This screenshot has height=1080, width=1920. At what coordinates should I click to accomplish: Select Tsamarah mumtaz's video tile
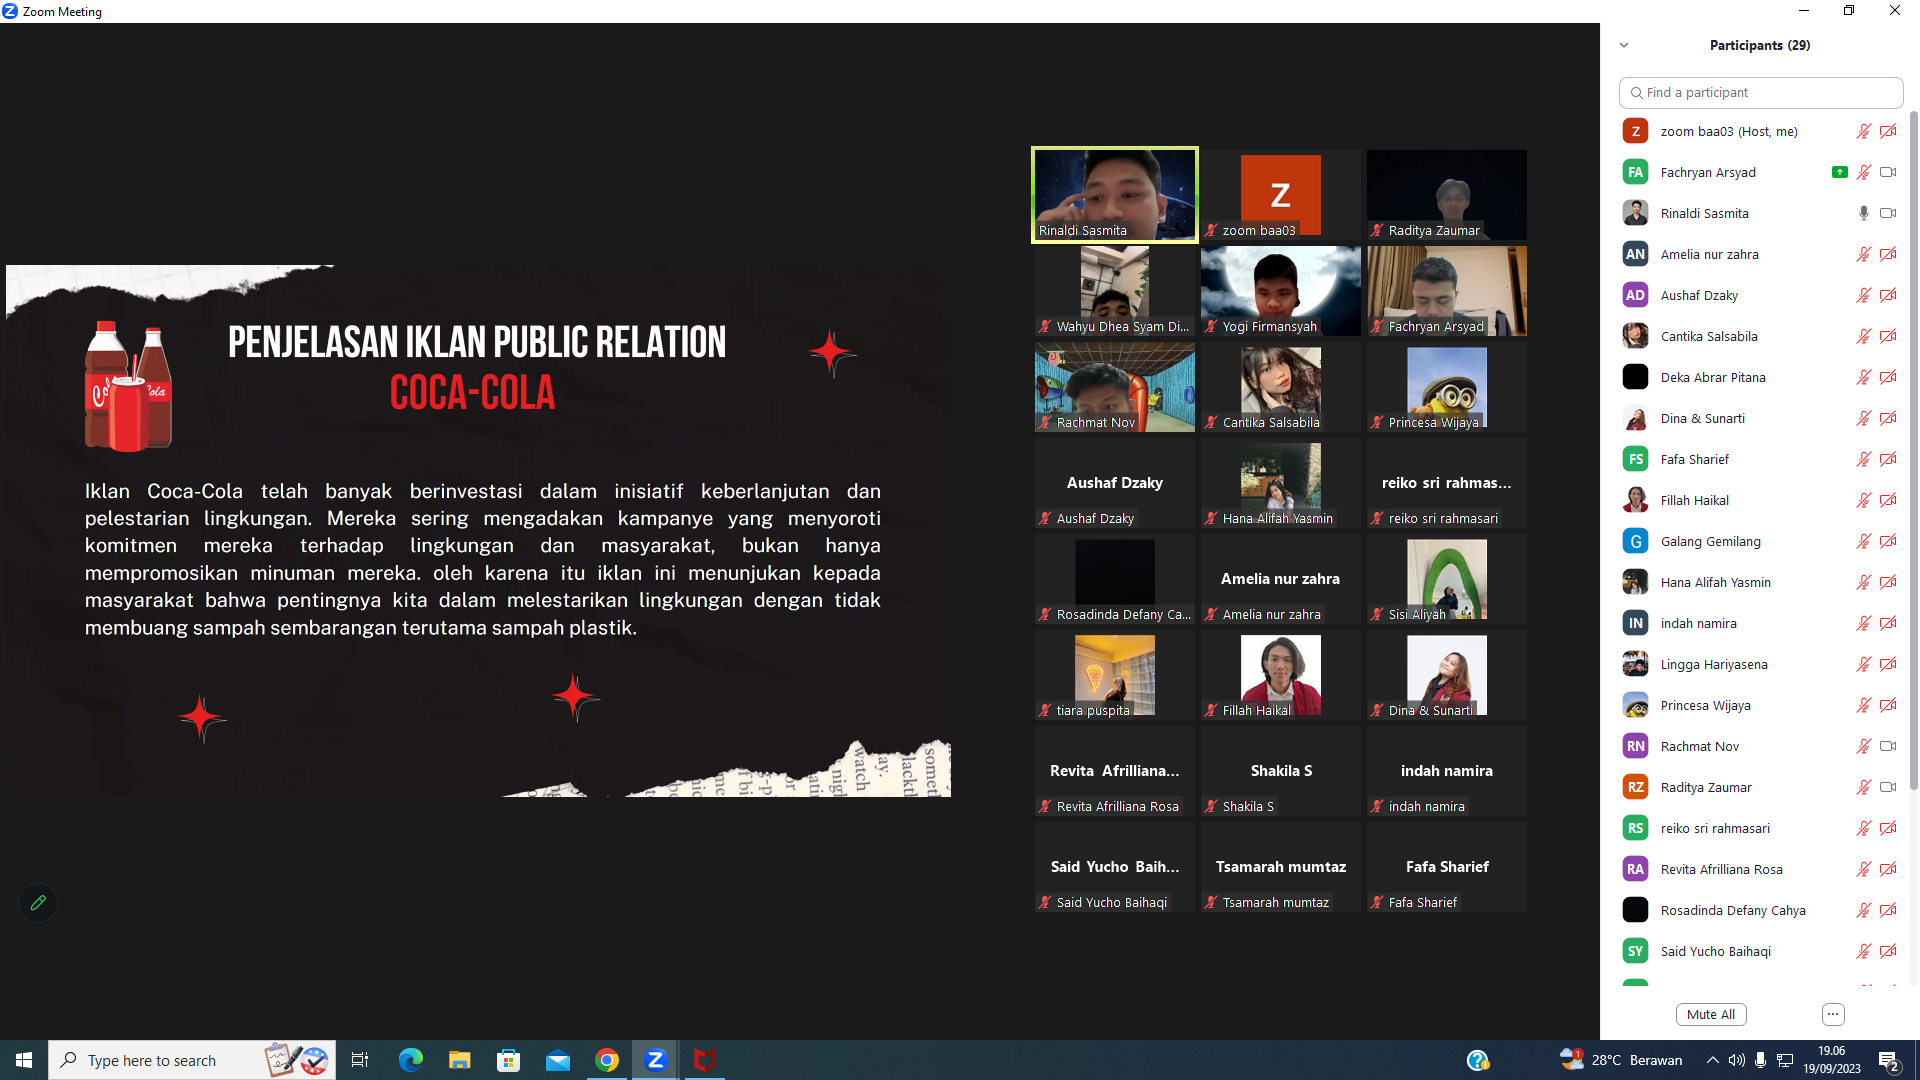point(1281,867)
